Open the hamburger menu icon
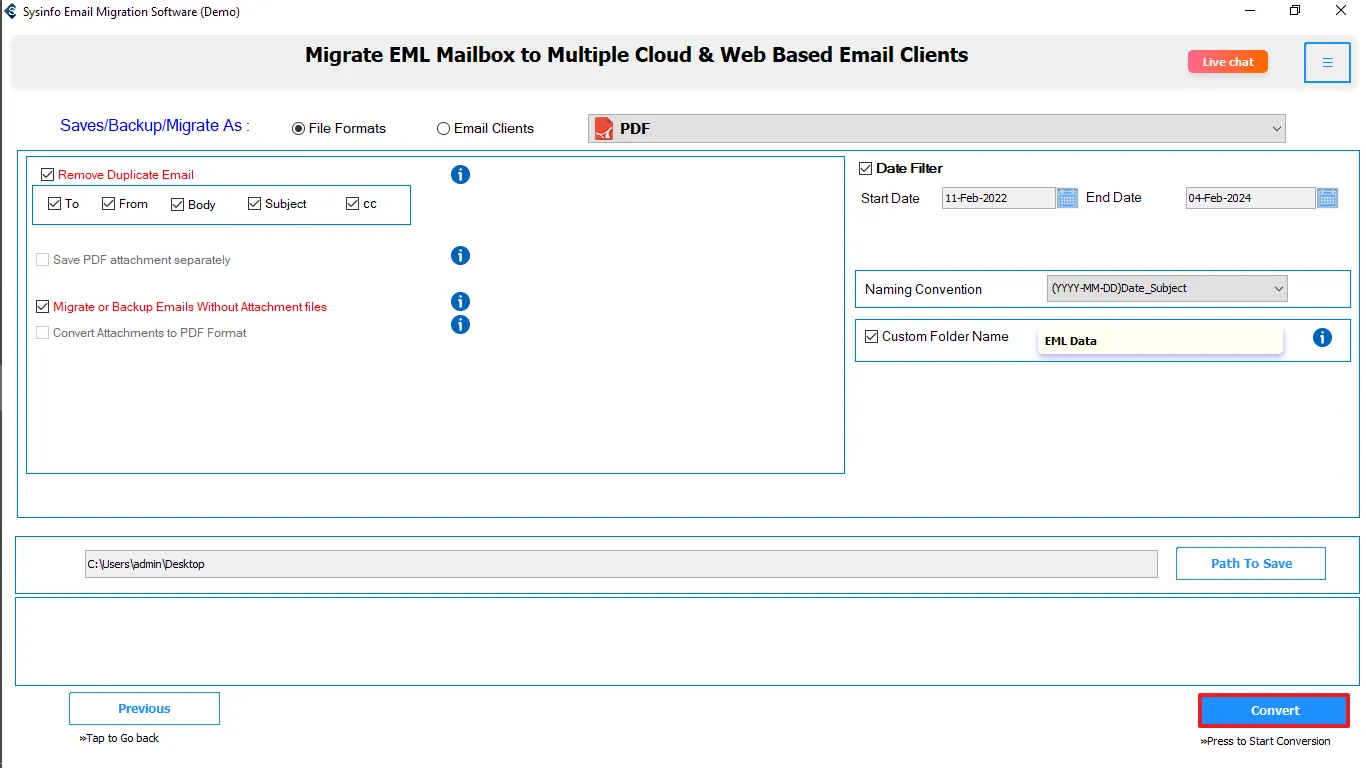The width and height of the screenshot is (1366, 768). point(1327,62)
